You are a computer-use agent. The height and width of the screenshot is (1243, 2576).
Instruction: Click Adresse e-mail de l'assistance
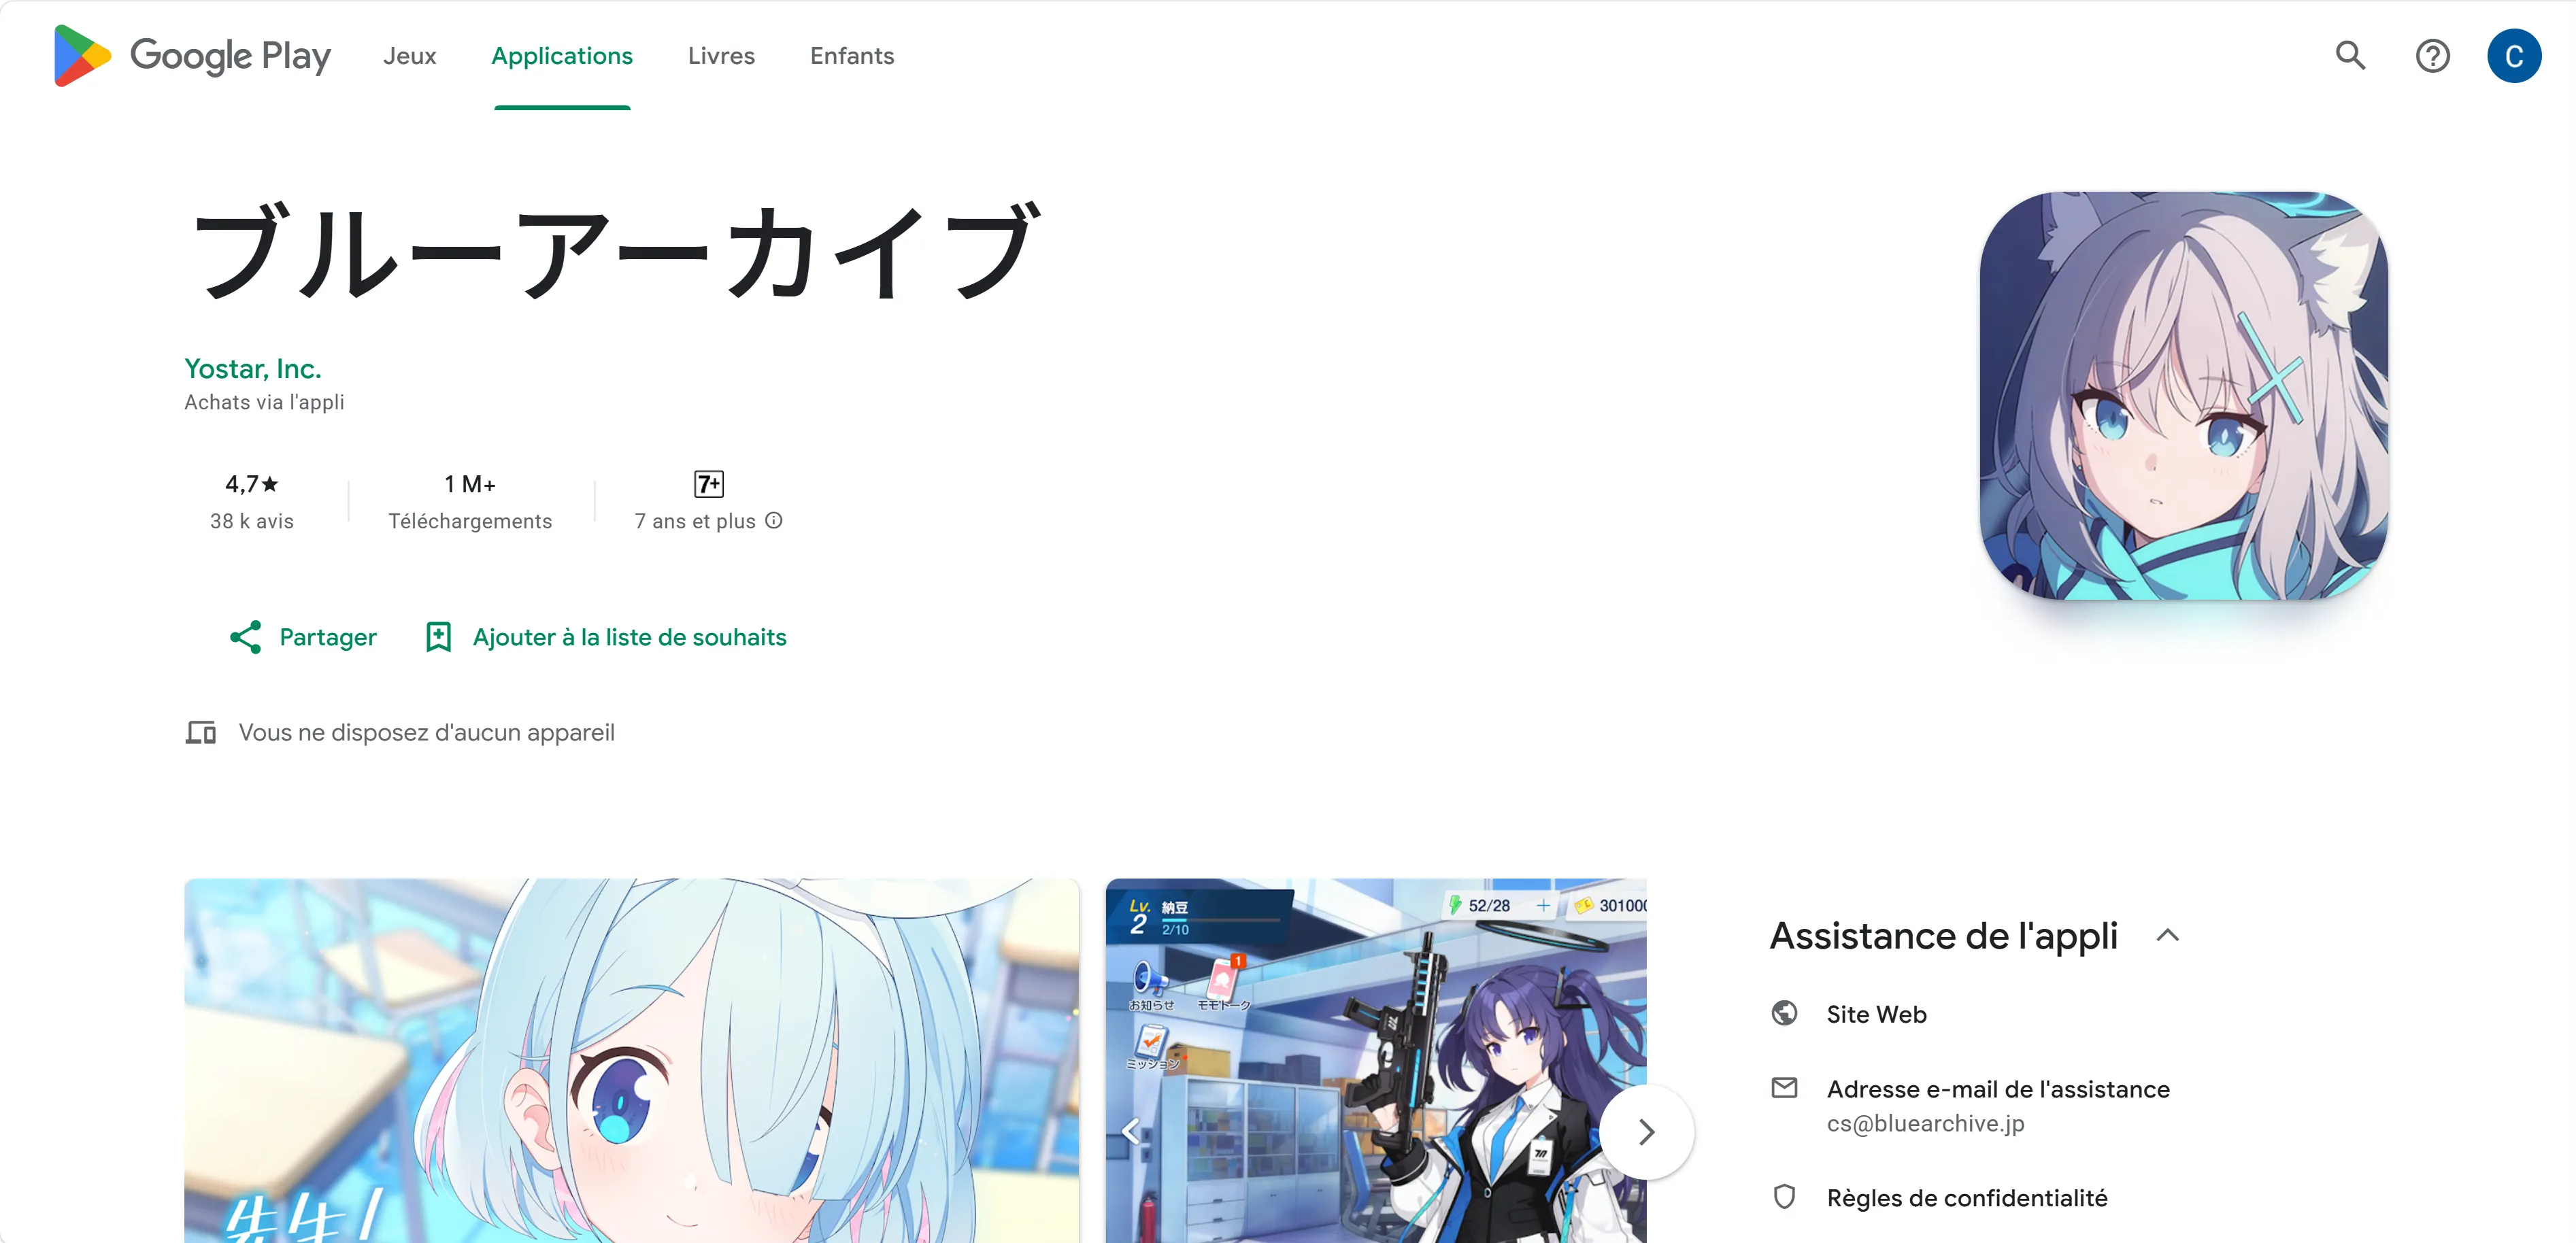[x=1999, y=1090]
